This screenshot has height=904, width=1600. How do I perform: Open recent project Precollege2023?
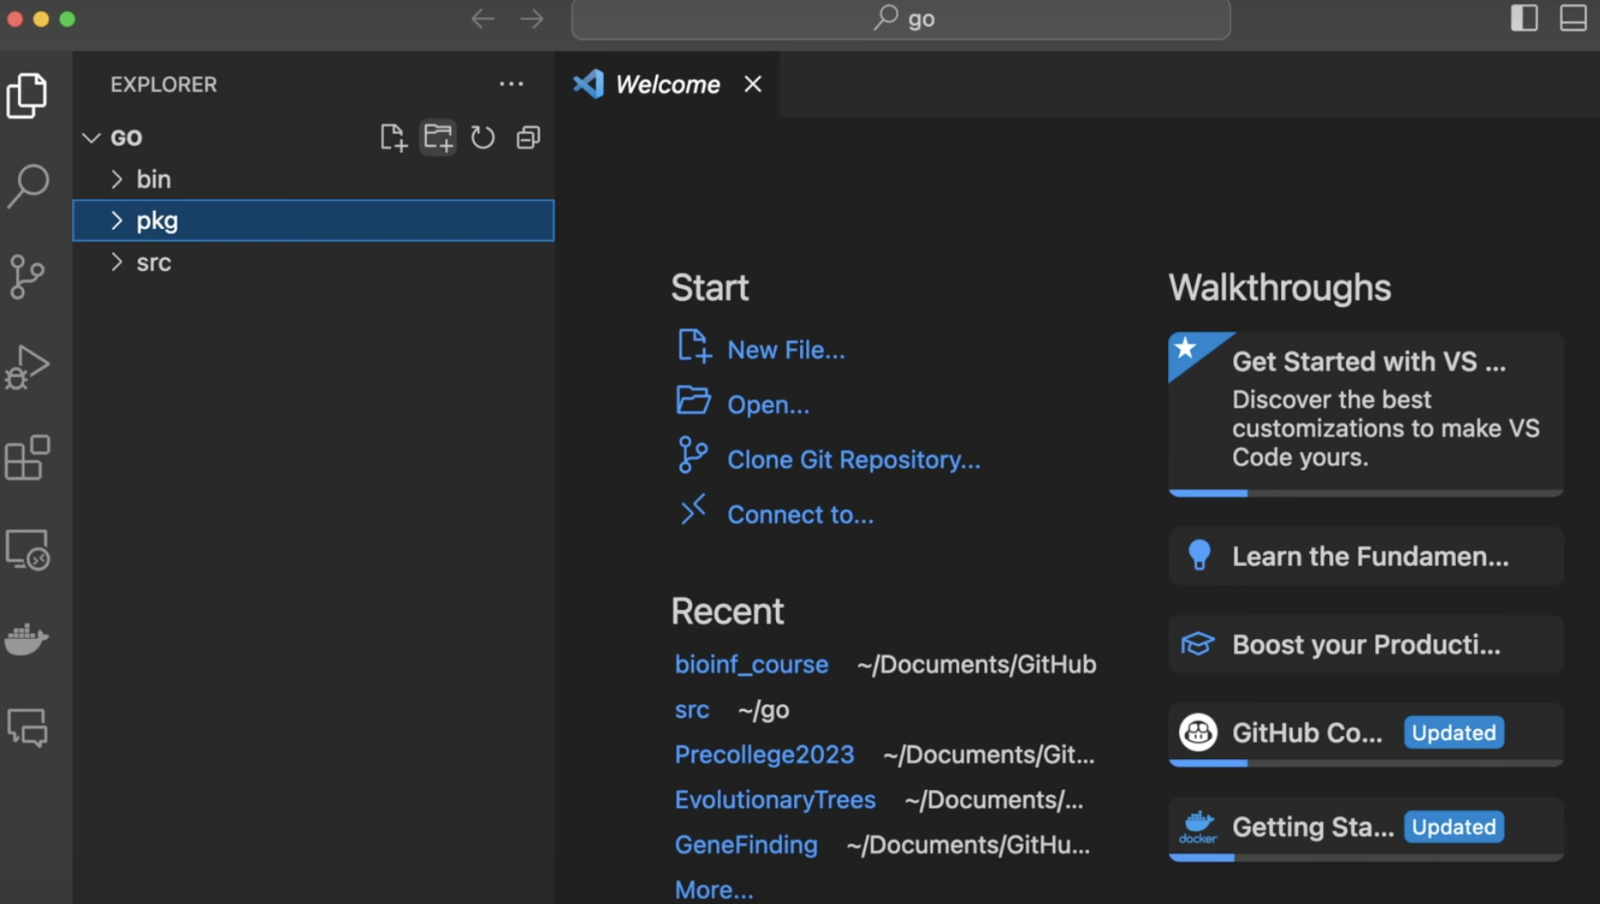764,754
